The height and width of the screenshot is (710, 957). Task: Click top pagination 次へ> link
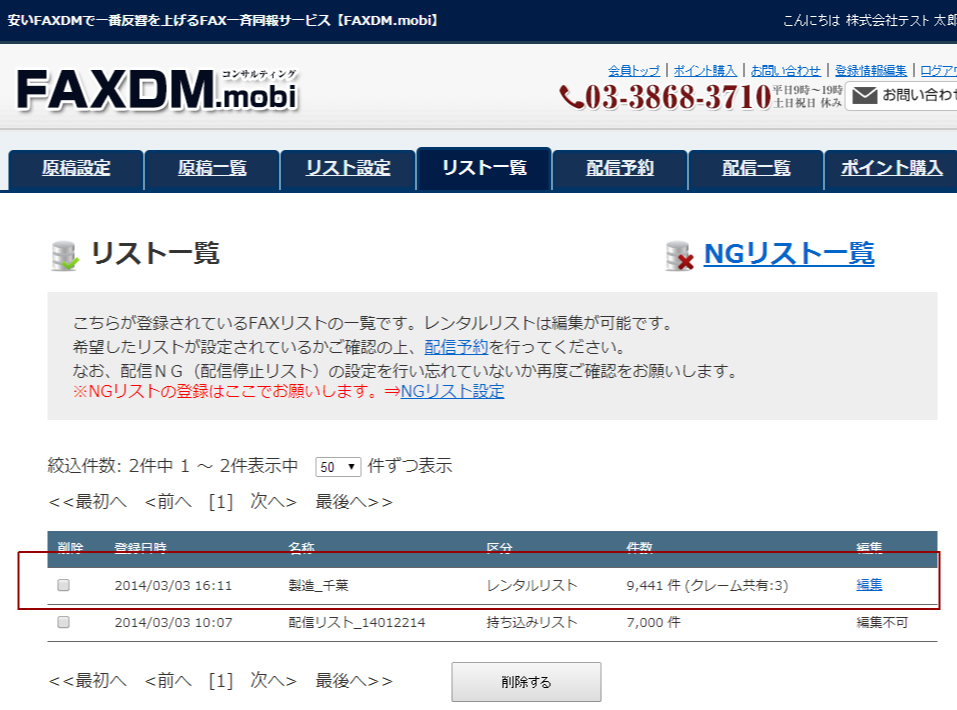click(x=273, y=502)
